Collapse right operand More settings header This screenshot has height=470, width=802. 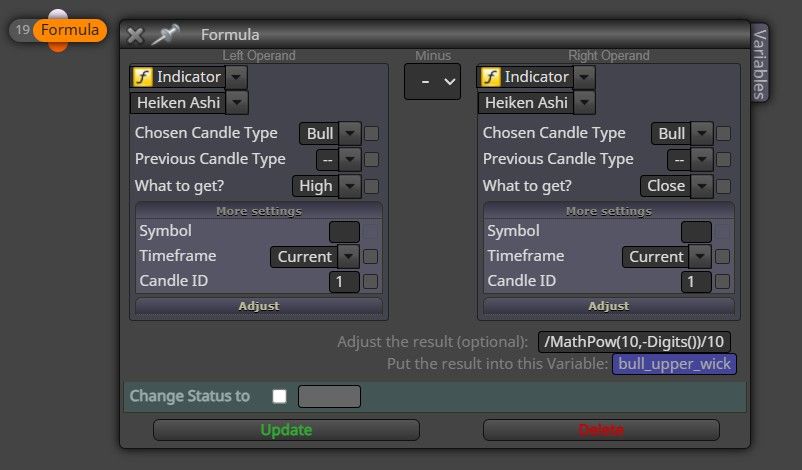coord(609,211)
